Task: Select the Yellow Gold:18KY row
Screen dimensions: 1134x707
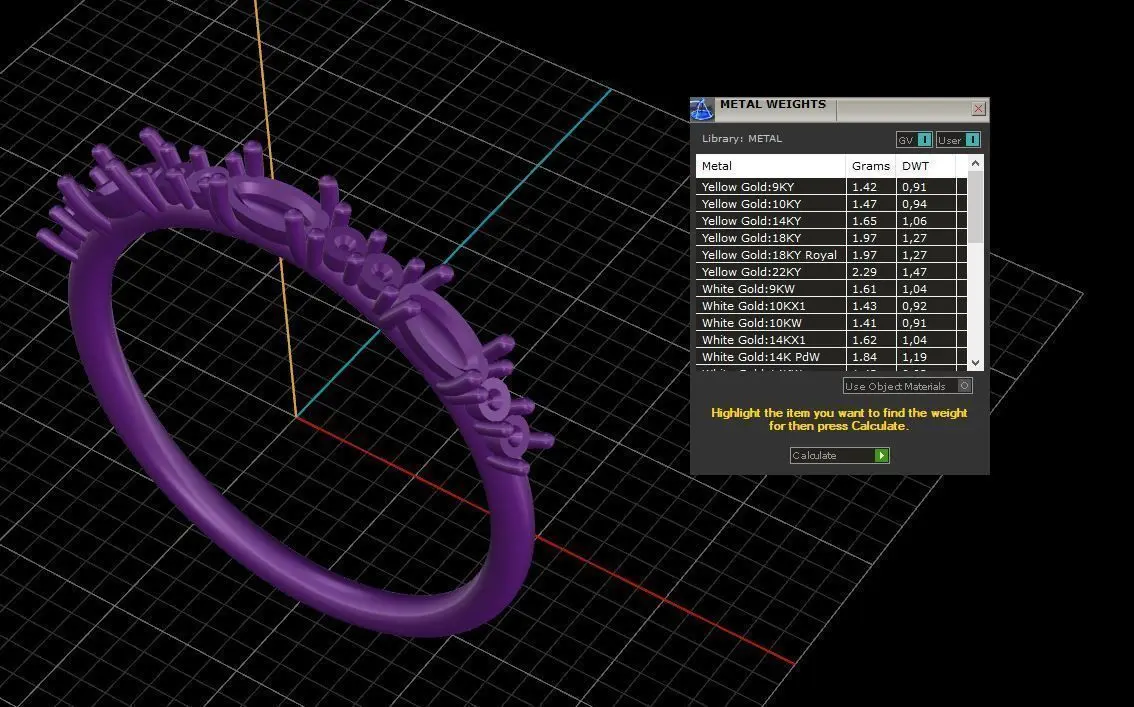Action: [831, 238]
